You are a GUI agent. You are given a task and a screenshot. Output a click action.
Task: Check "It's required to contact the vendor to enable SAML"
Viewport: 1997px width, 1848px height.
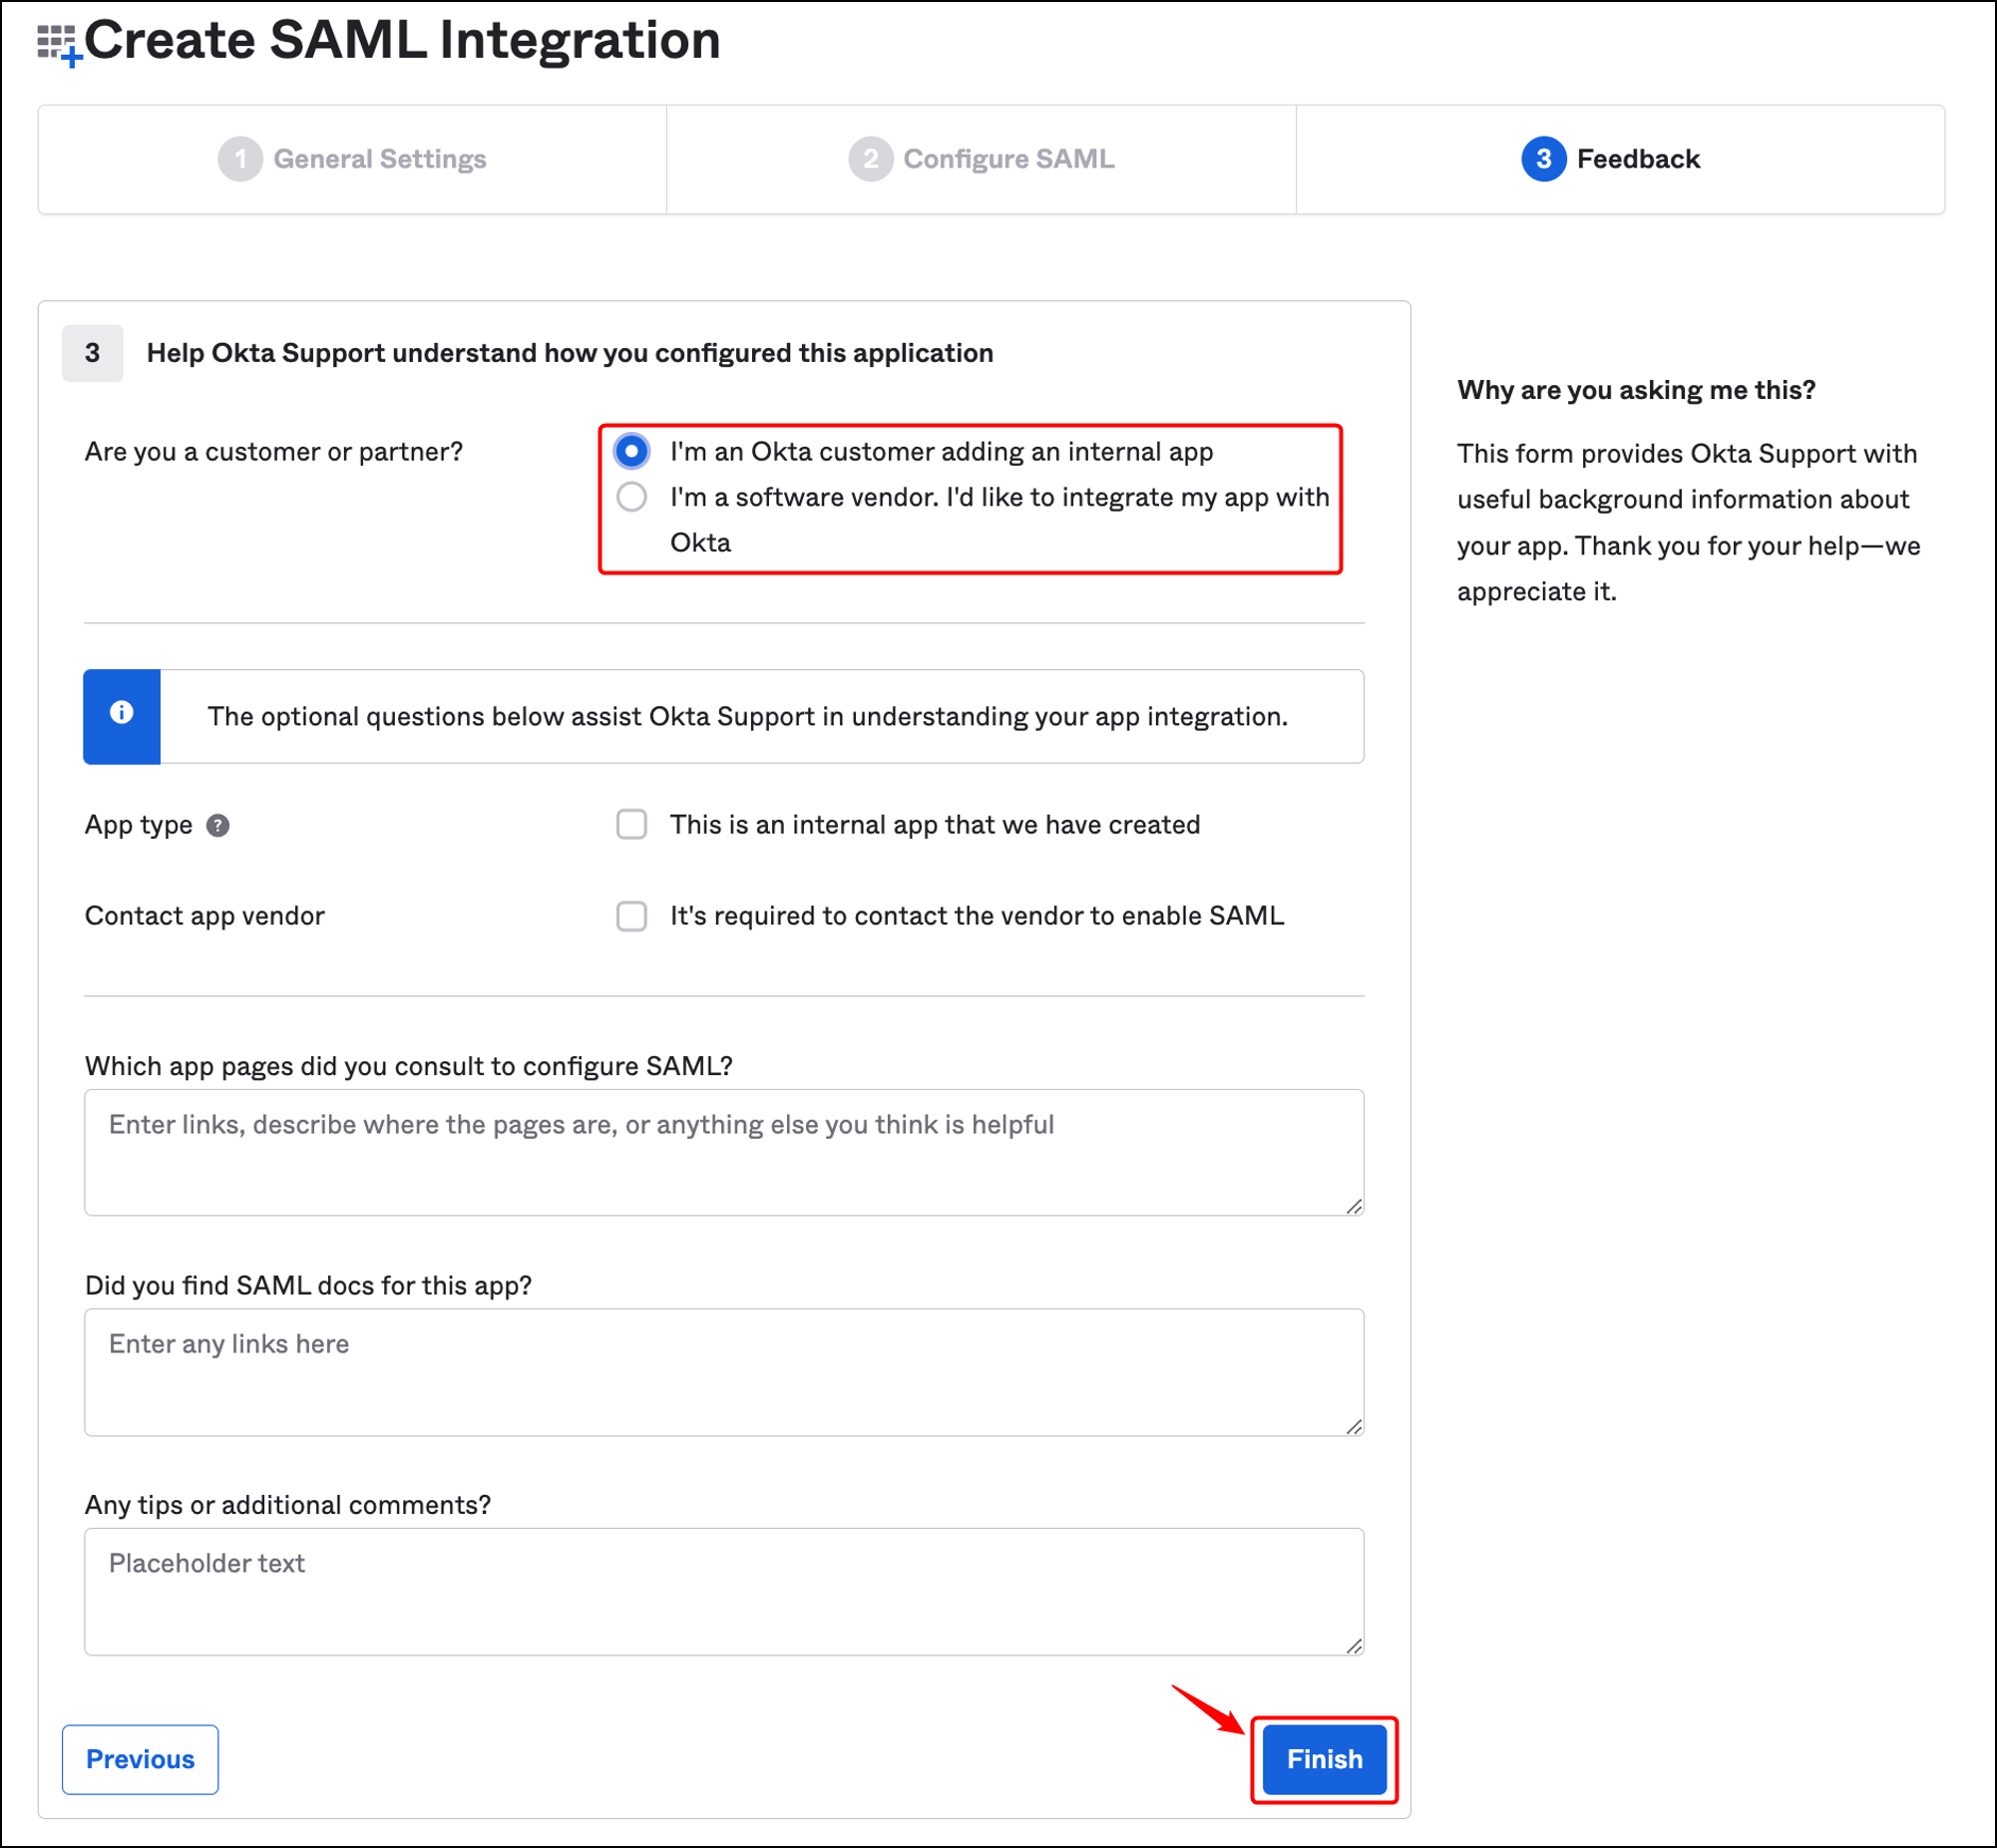coord(632,916)
